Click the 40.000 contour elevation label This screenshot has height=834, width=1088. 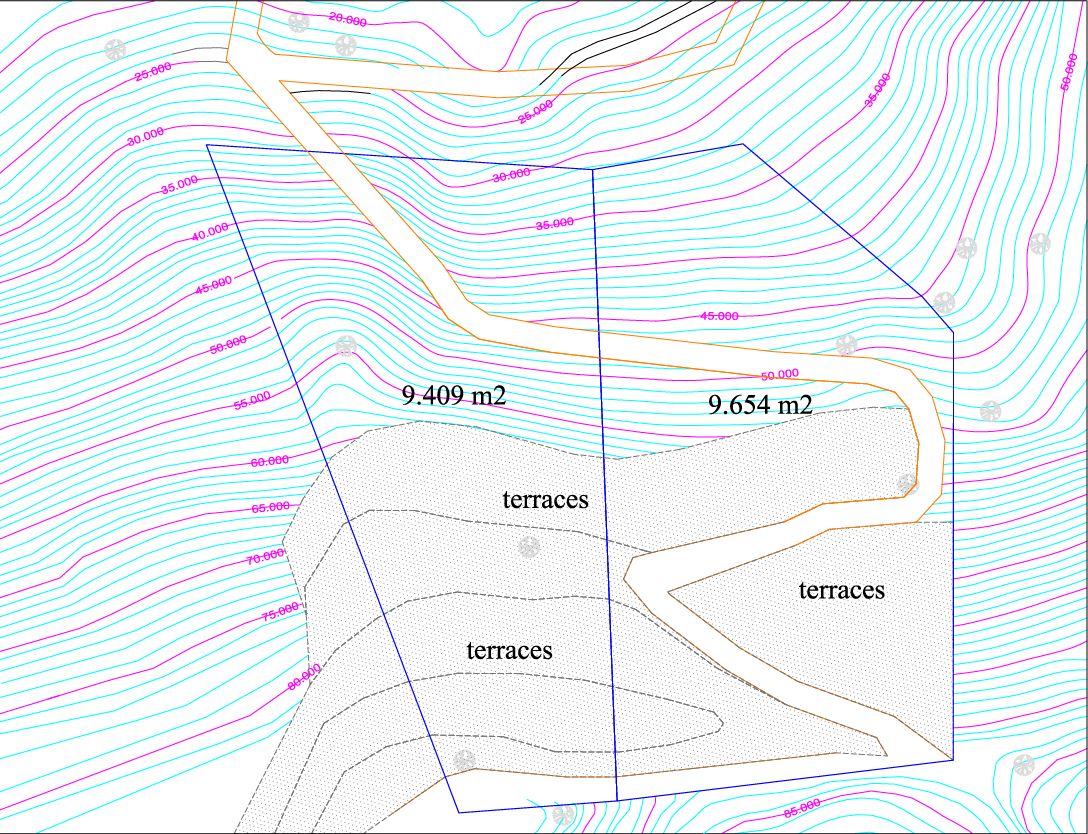pyautogui.click(x=210, y=232)
